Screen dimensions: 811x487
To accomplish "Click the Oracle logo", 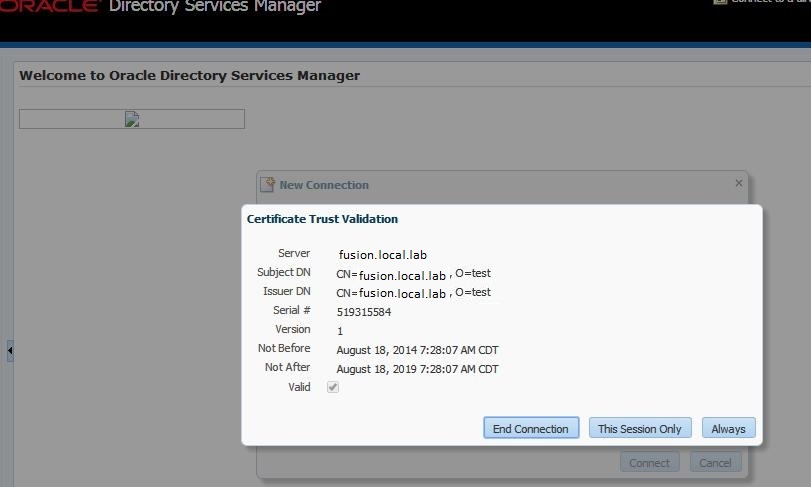I will tap(48, 6).
